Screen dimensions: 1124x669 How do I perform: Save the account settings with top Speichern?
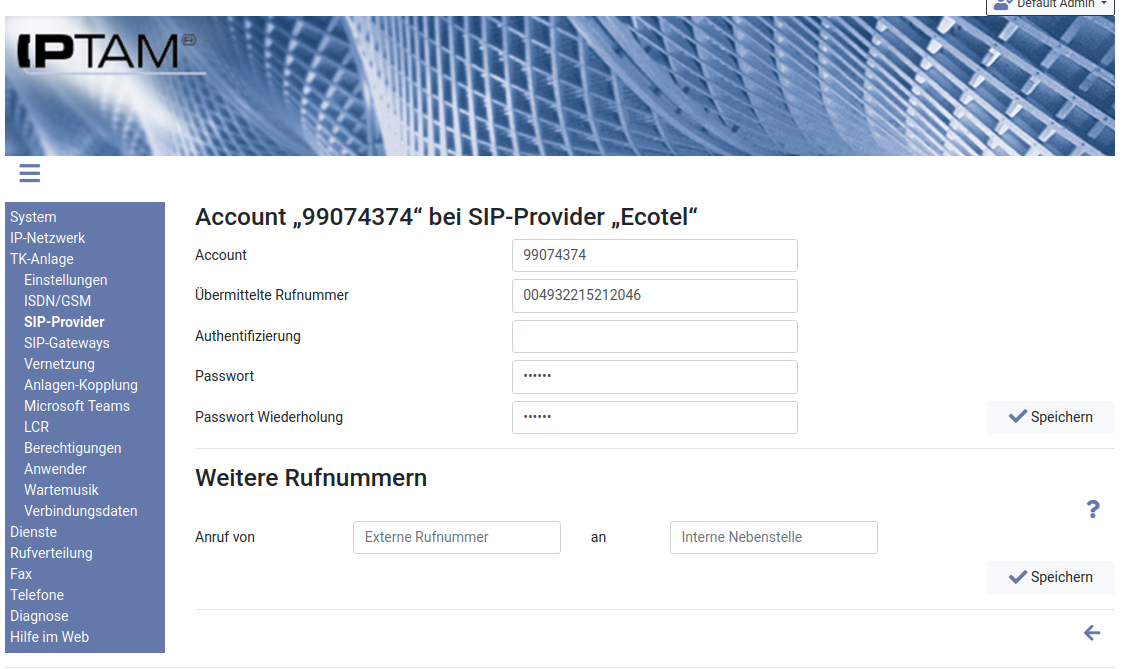1050,417
